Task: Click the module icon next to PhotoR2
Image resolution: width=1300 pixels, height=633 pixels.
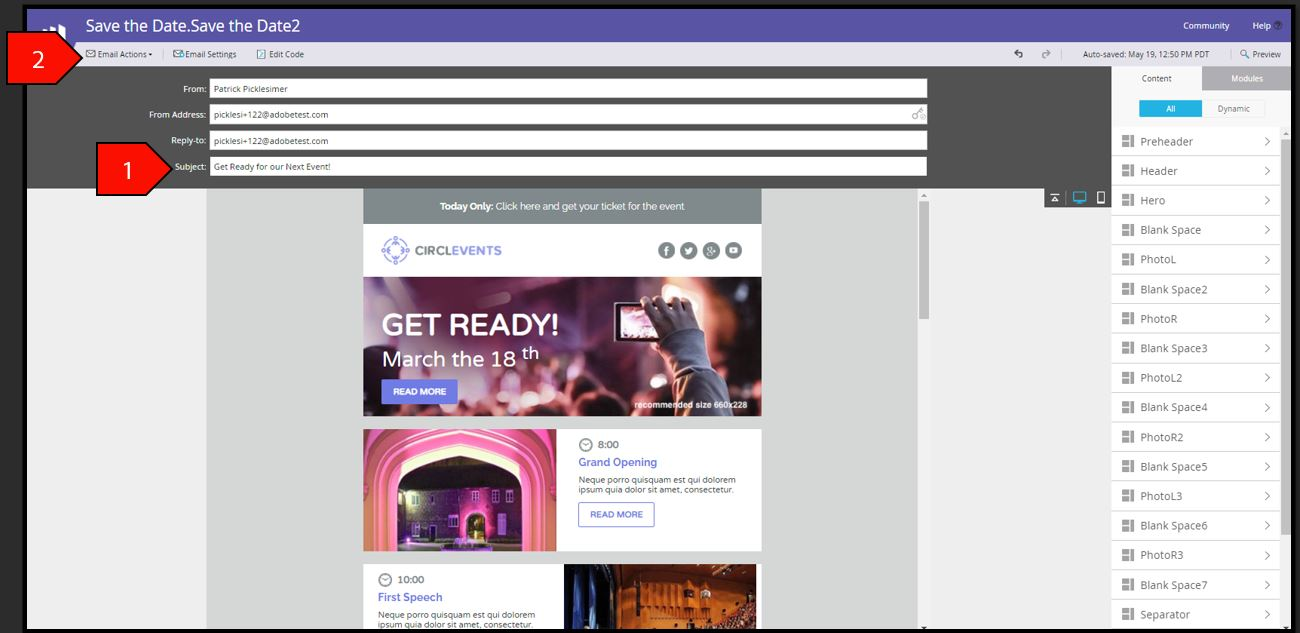Action: coord(1128,438)
